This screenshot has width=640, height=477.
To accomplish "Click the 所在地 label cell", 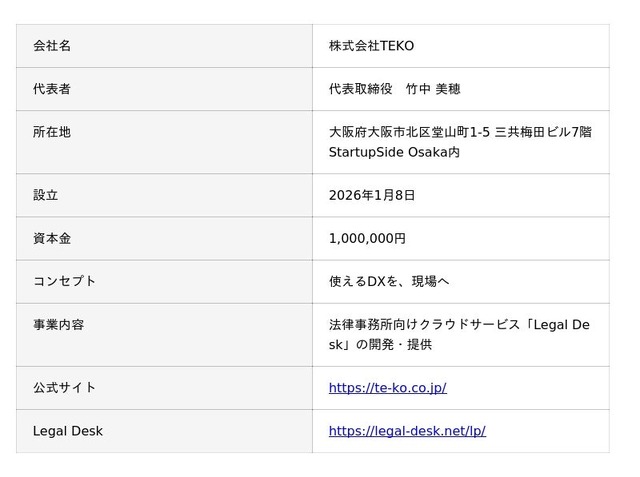I will pos(164,142).
